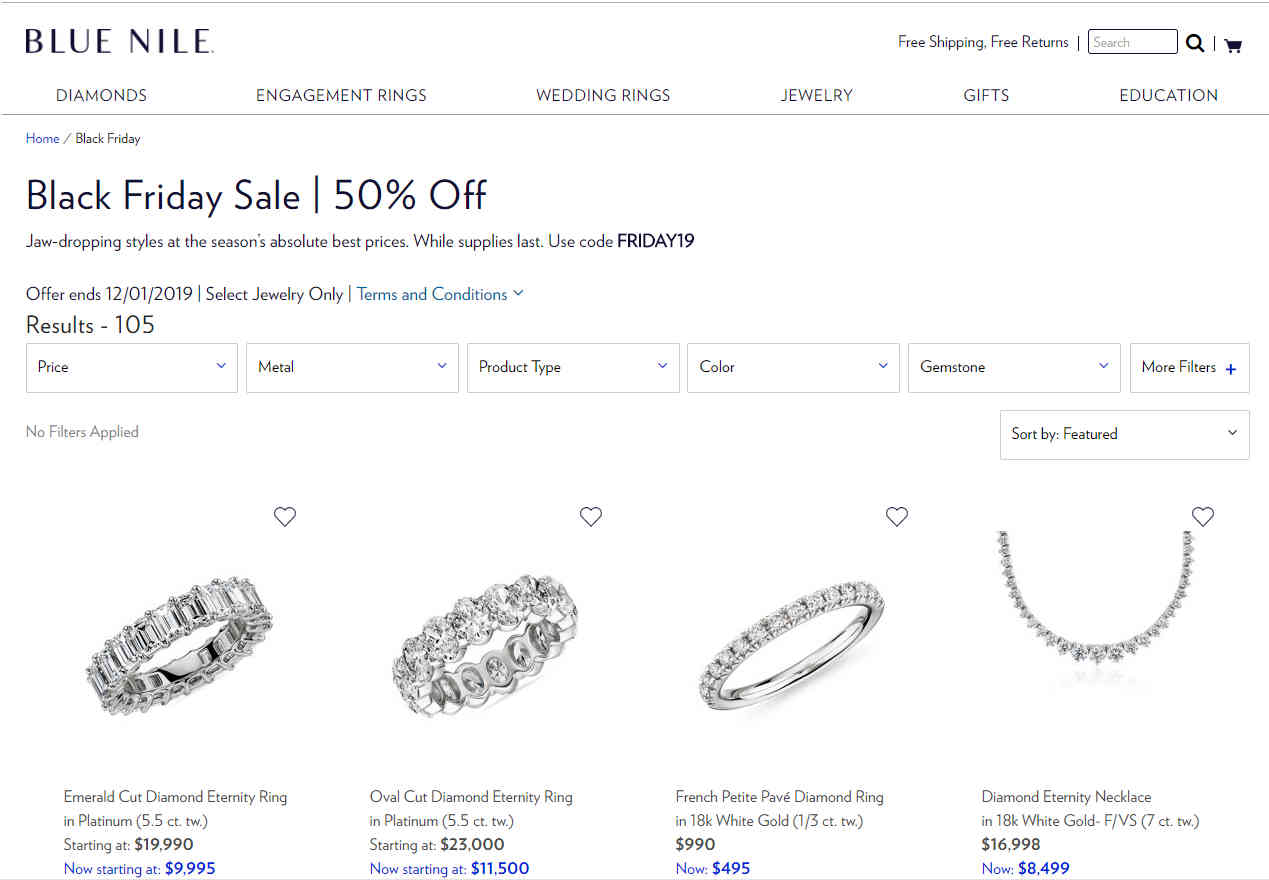The width and height of the screenshot is (1269, 880).
Task: Open the Color filter dropdown
Action: pos(794,368)
